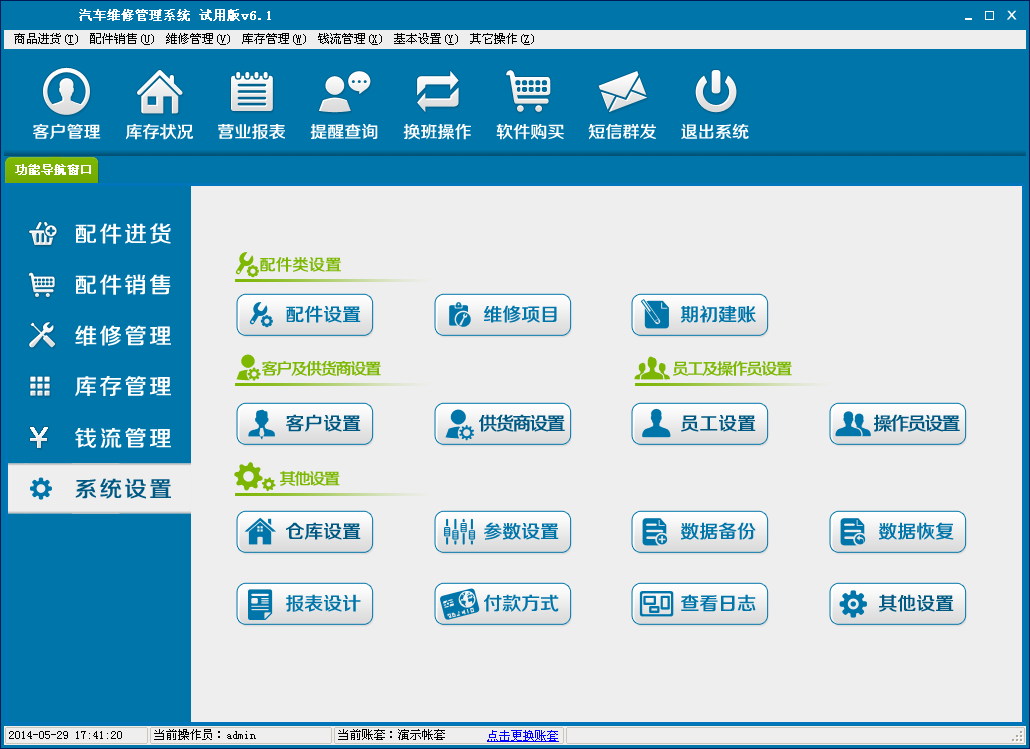1030x749 pixels.
Task: Click the 配件设置 button
Action: point(305,315)
